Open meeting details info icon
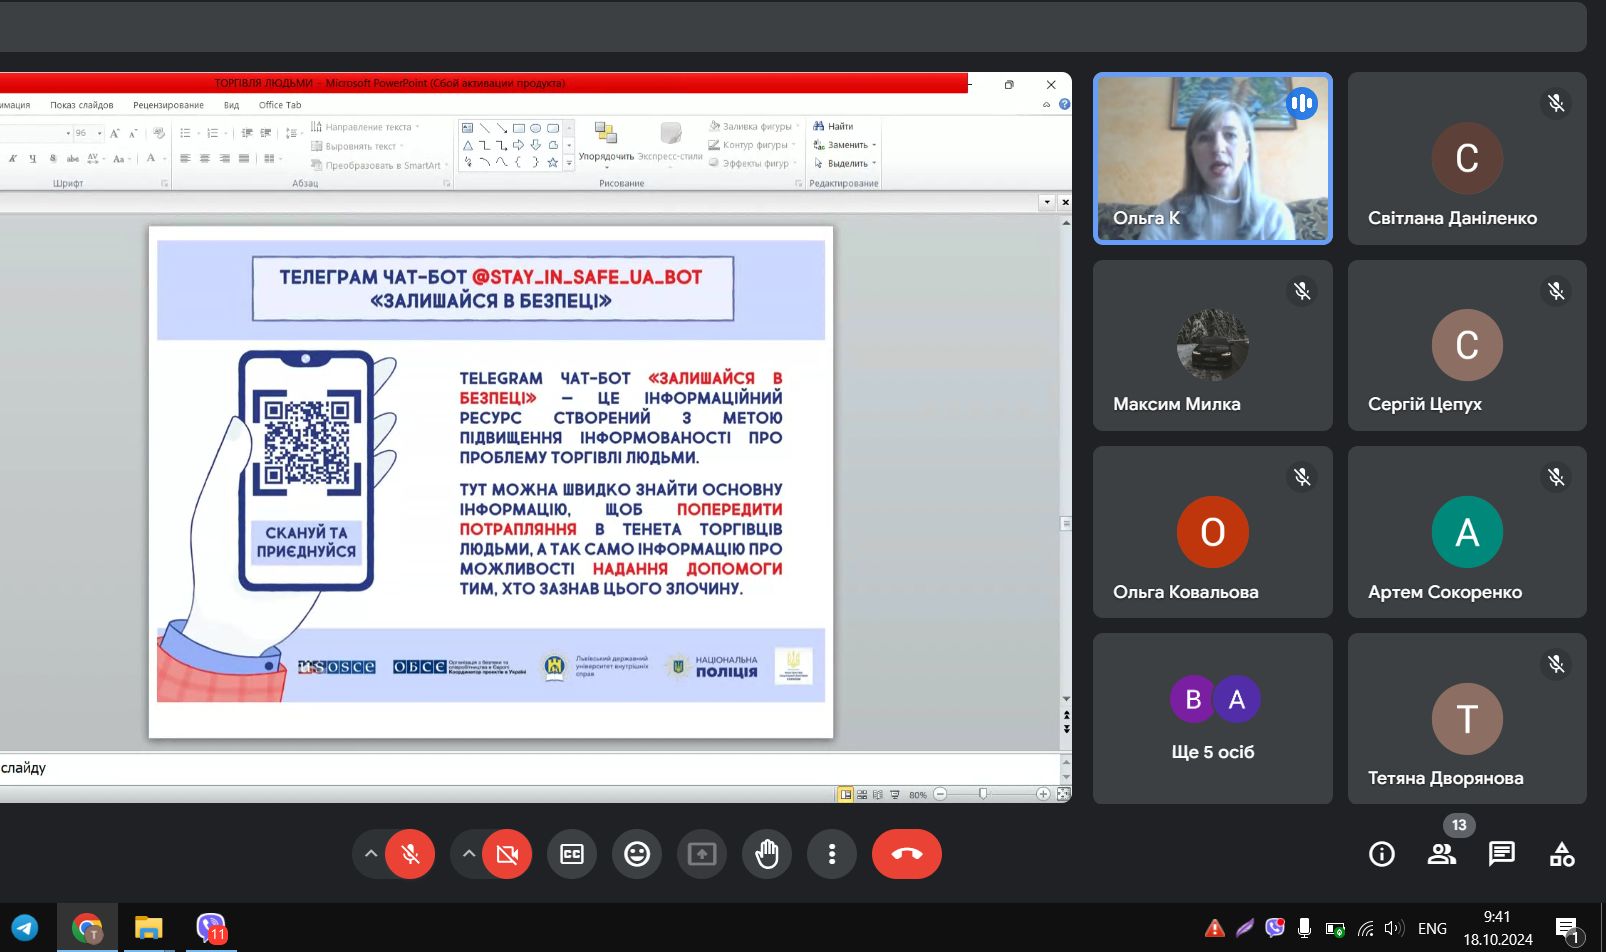 click(x=1381, y=854)
